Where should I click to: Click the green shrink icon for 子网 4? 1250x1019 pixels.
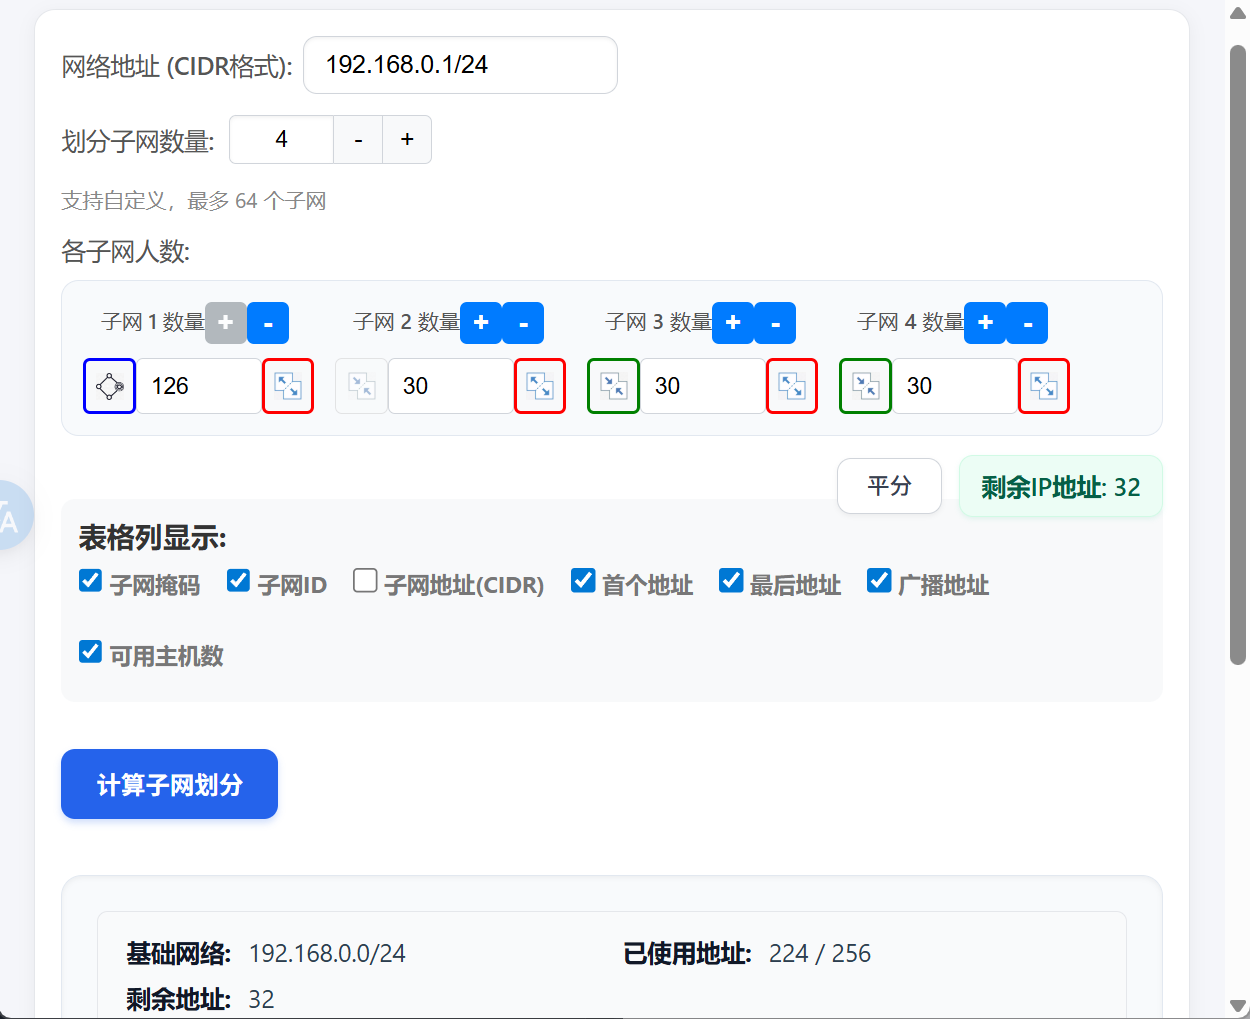pyautogui.click(x=865, y=386)
